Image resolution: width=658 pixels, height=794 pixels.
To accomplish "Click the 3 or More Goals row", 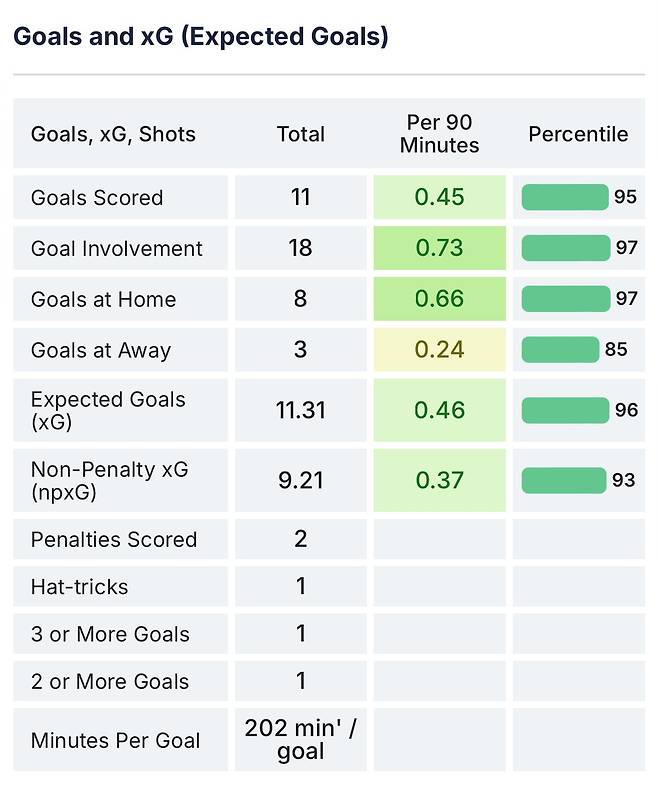I will (x=329, y=633).
